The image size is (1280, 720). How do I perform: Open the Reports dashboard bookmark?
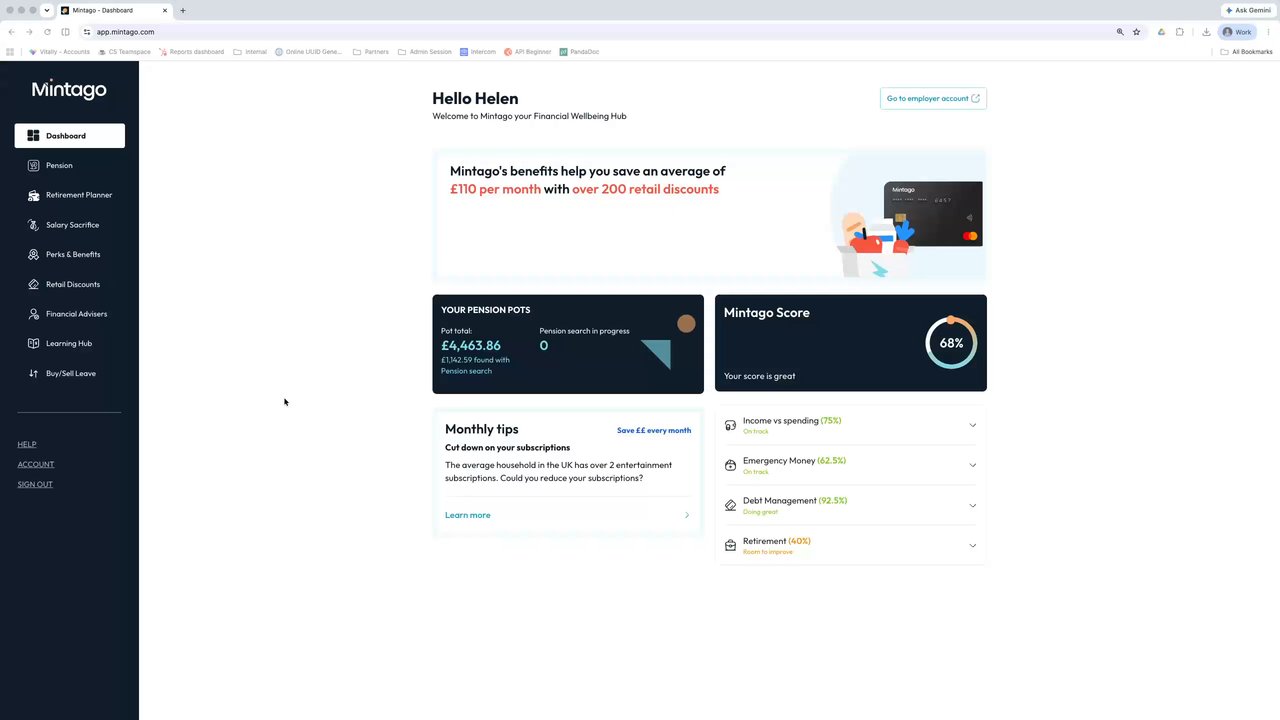(191, 52)
